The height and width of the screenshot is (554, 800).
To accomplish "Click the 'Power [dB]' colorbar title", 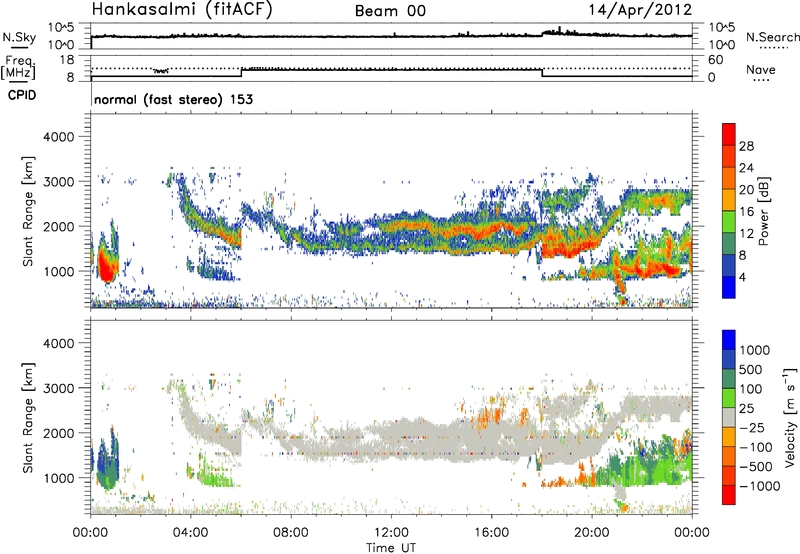I will click(763, 211).
